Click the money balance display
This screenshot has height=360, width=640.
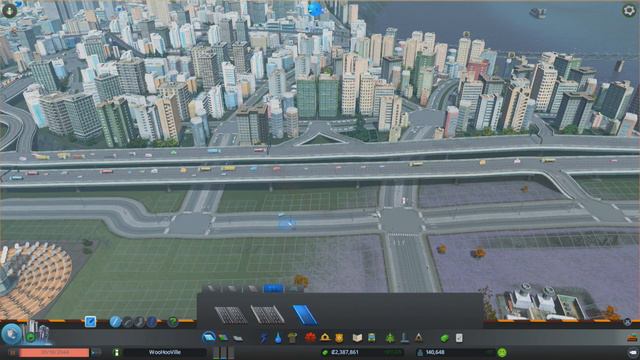click(x=362, y=352)
